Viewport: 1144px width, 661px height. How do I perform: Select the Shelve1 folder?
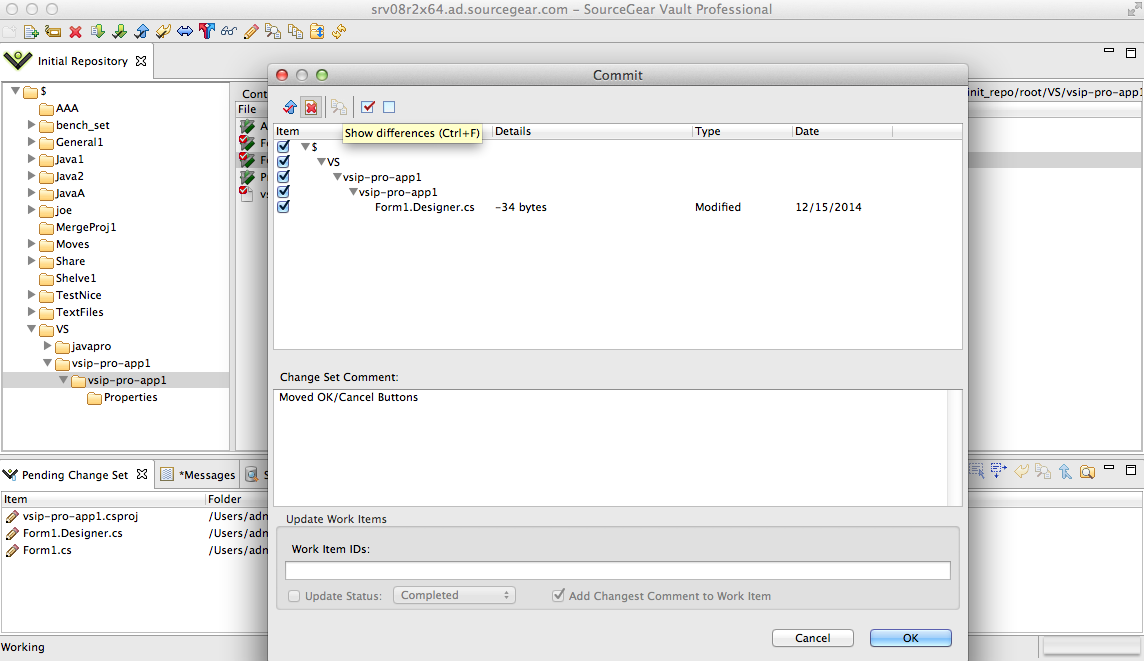pyautogui.click(x=75, y=279)
